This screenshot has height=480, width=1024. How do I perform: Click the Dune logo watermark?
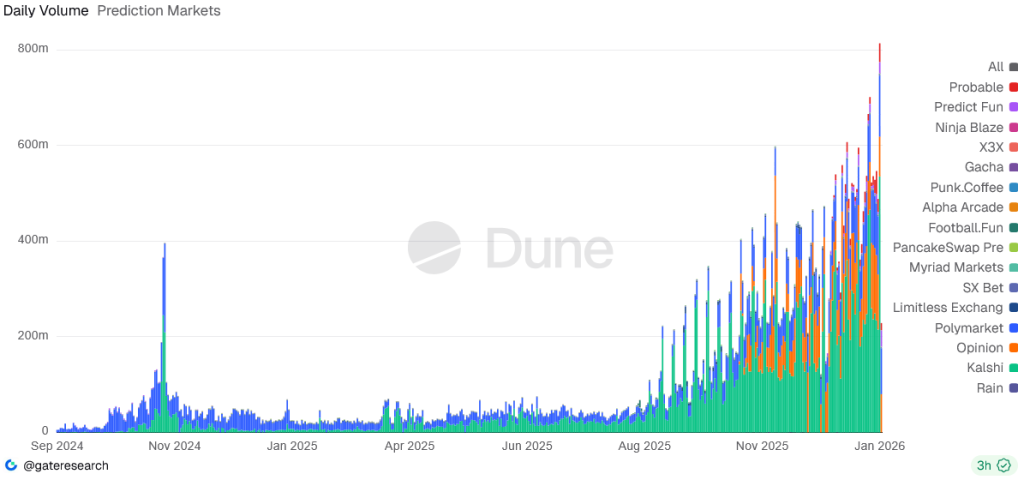coord(510,248)
